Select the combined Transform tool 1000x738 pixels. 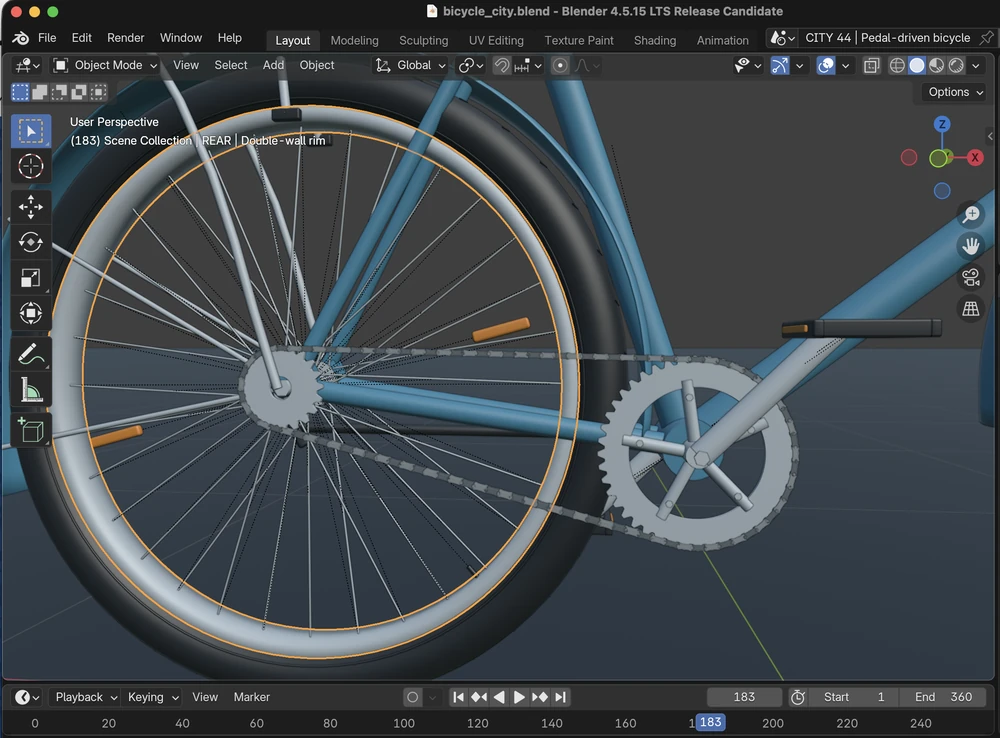pos(31,313)
